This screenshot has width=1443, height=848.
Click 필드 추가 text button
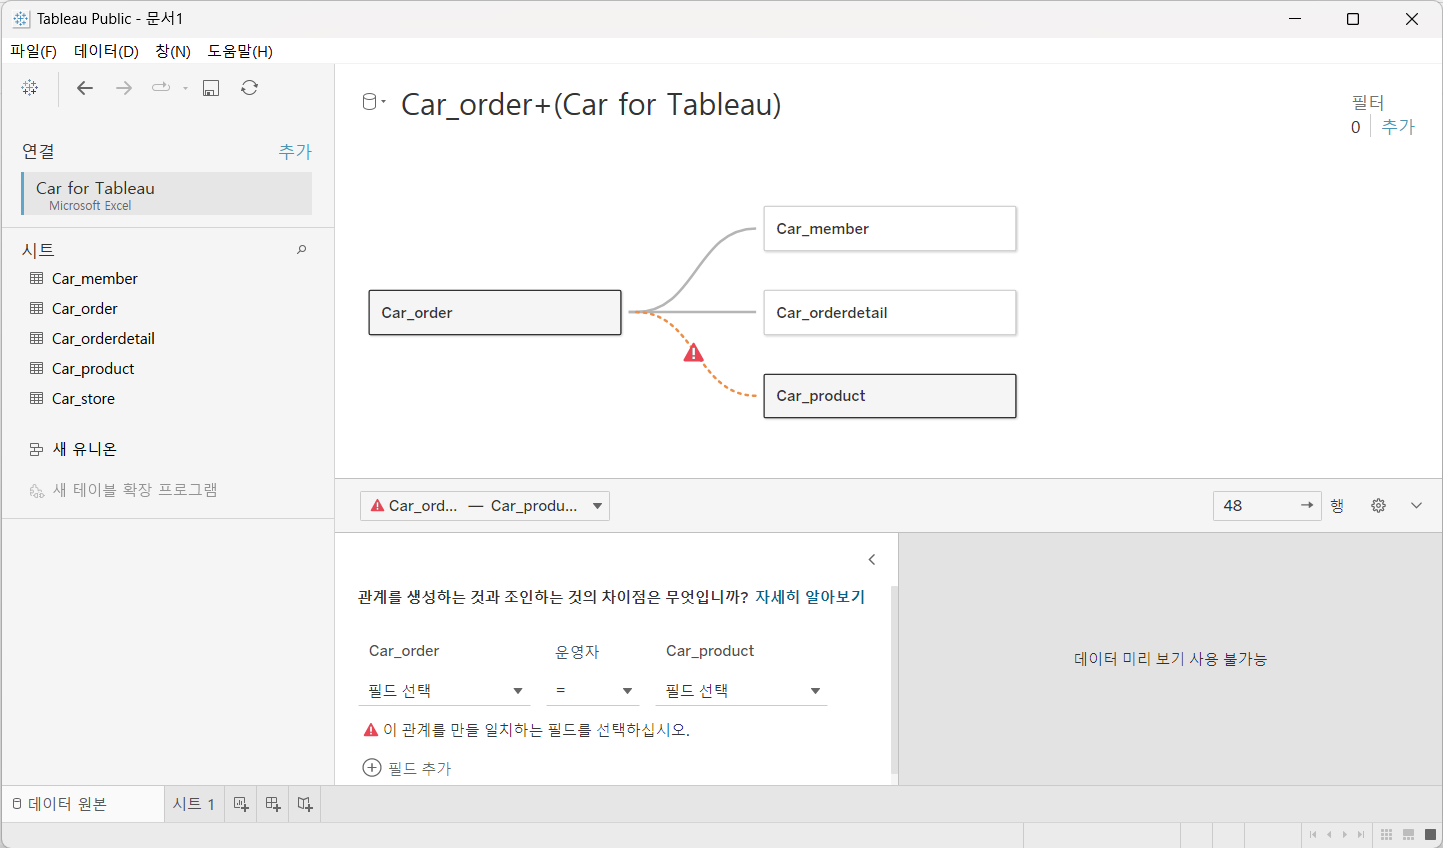pyautogui.click(x=420, y=768)
